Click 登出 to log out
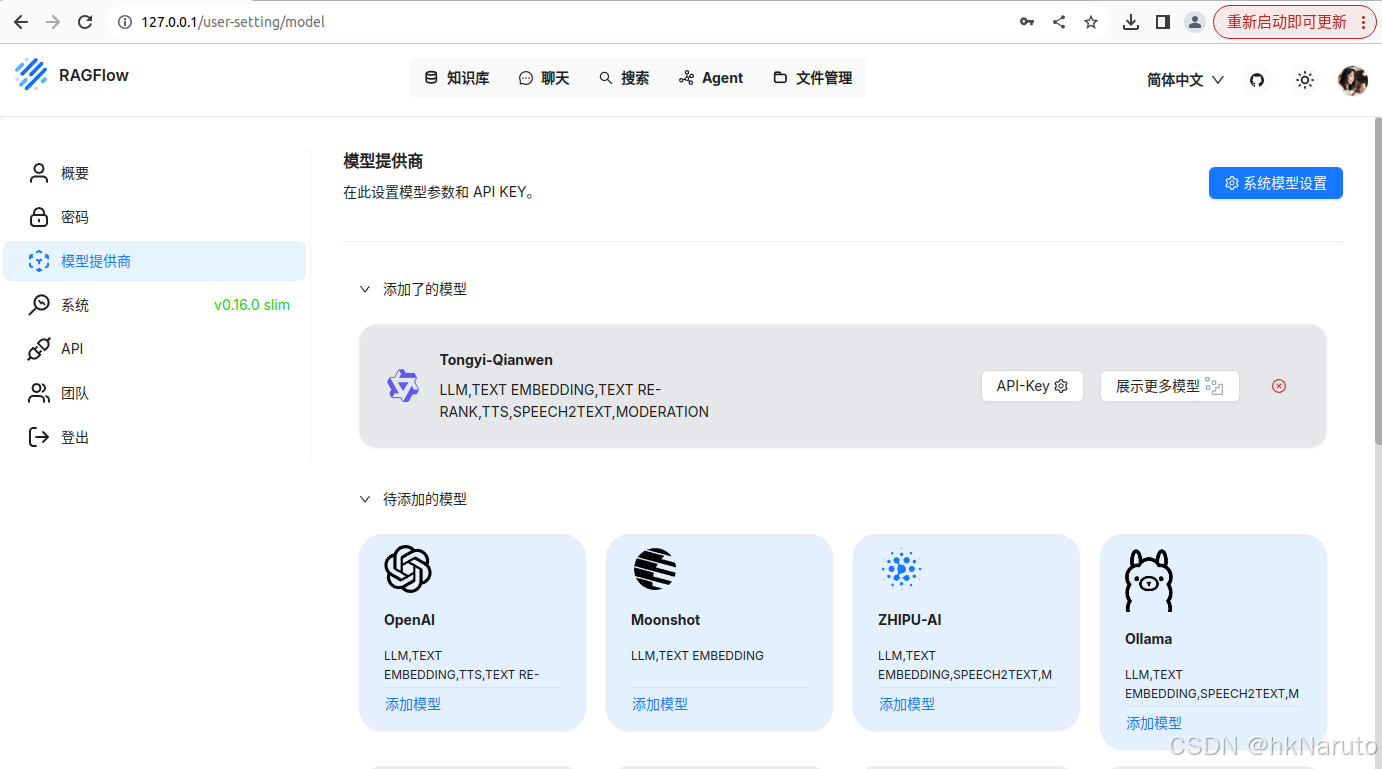1382x769 pixels. pos(154,437)
